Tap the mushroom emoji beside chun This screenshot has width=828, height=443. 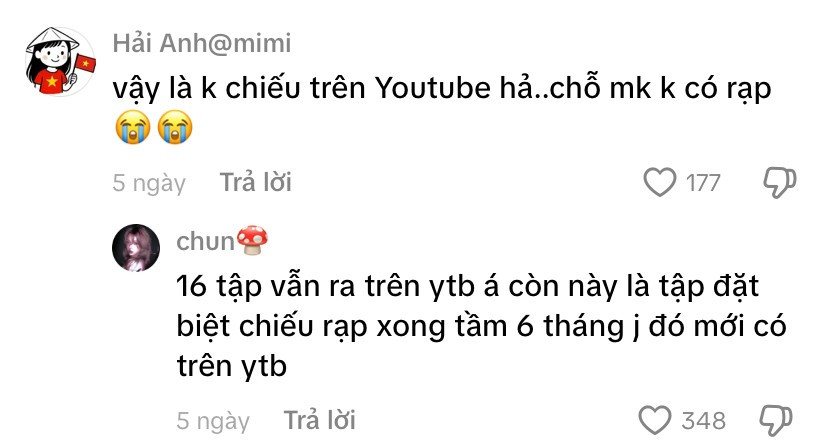tap(252, 241)
